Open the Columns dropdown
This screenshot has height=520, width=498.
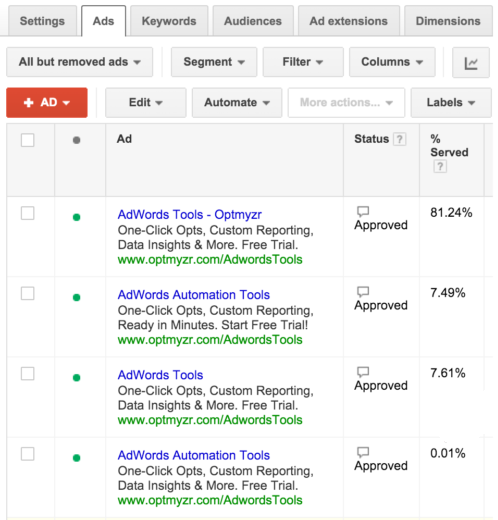tap(392, 62)
